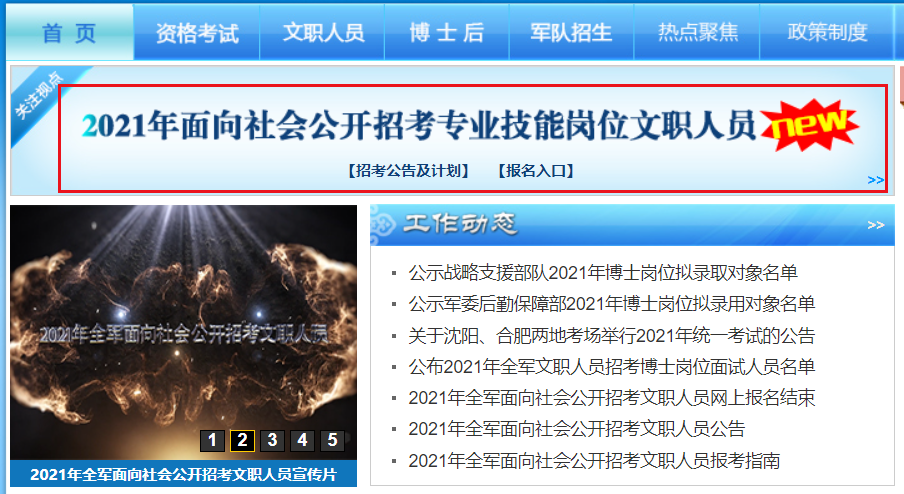The width and height of the screenshot is (904, 494).
Task: Open 2021年全军面向社会公开招考文职人员网上报名结束
Action: coord(612,398)
